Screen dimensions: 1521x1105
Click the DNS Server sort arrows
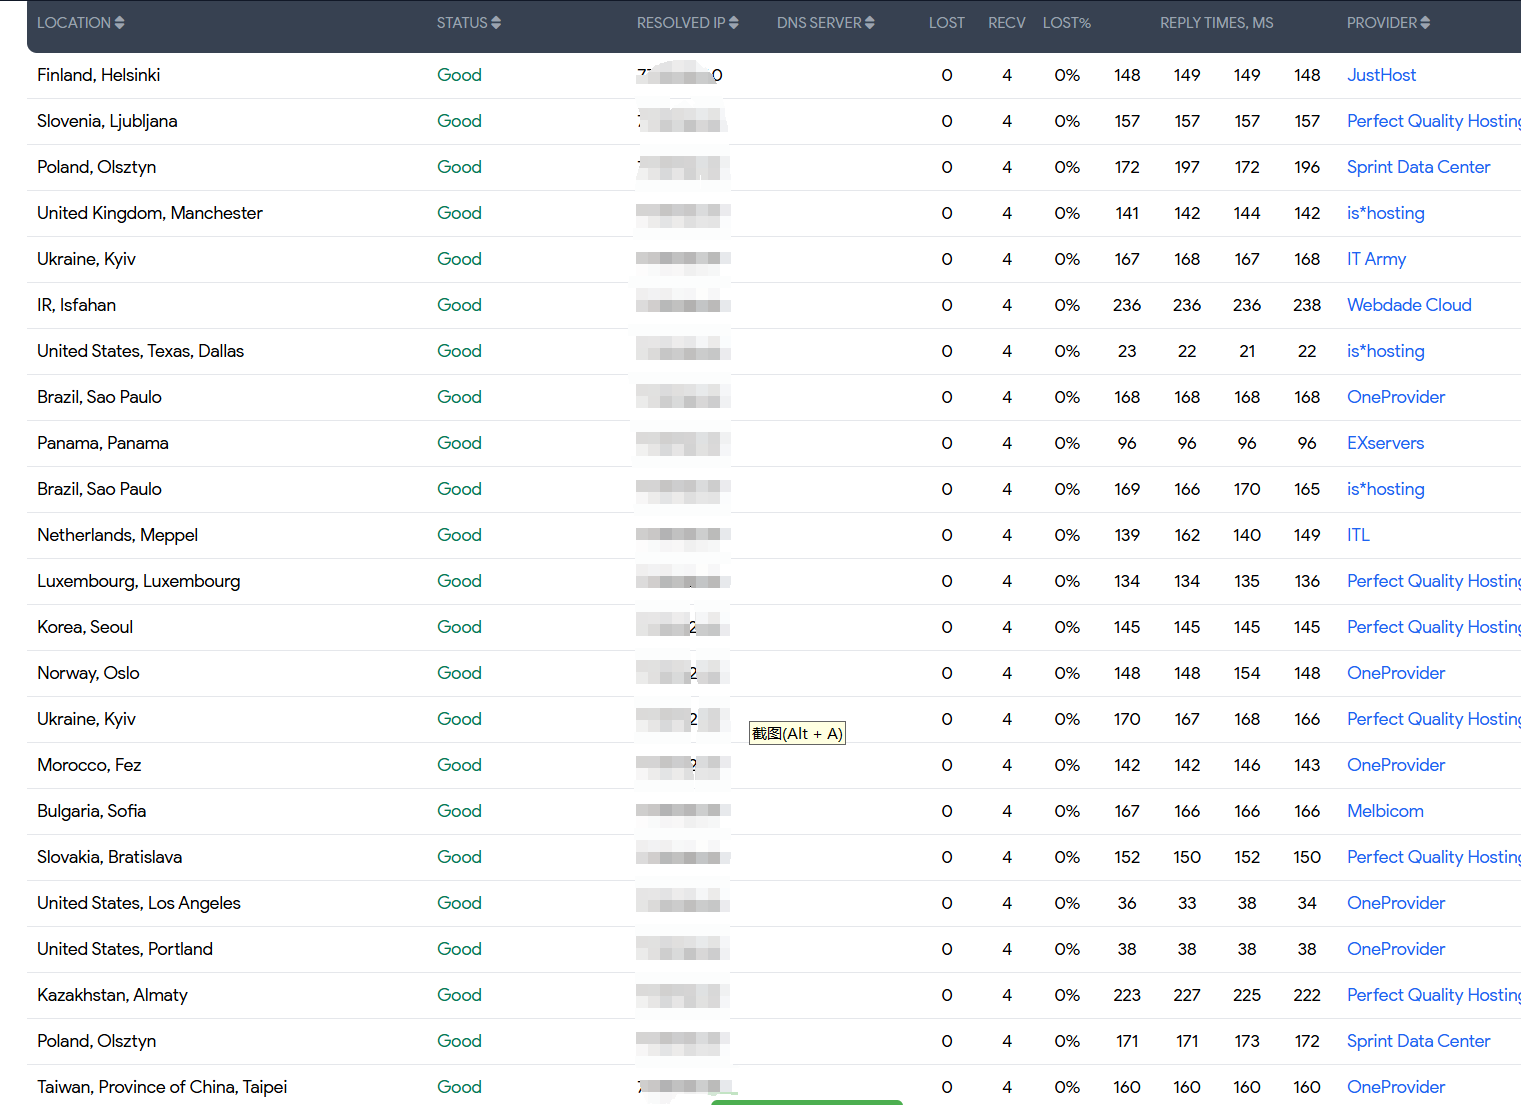[x=870, y=23]
